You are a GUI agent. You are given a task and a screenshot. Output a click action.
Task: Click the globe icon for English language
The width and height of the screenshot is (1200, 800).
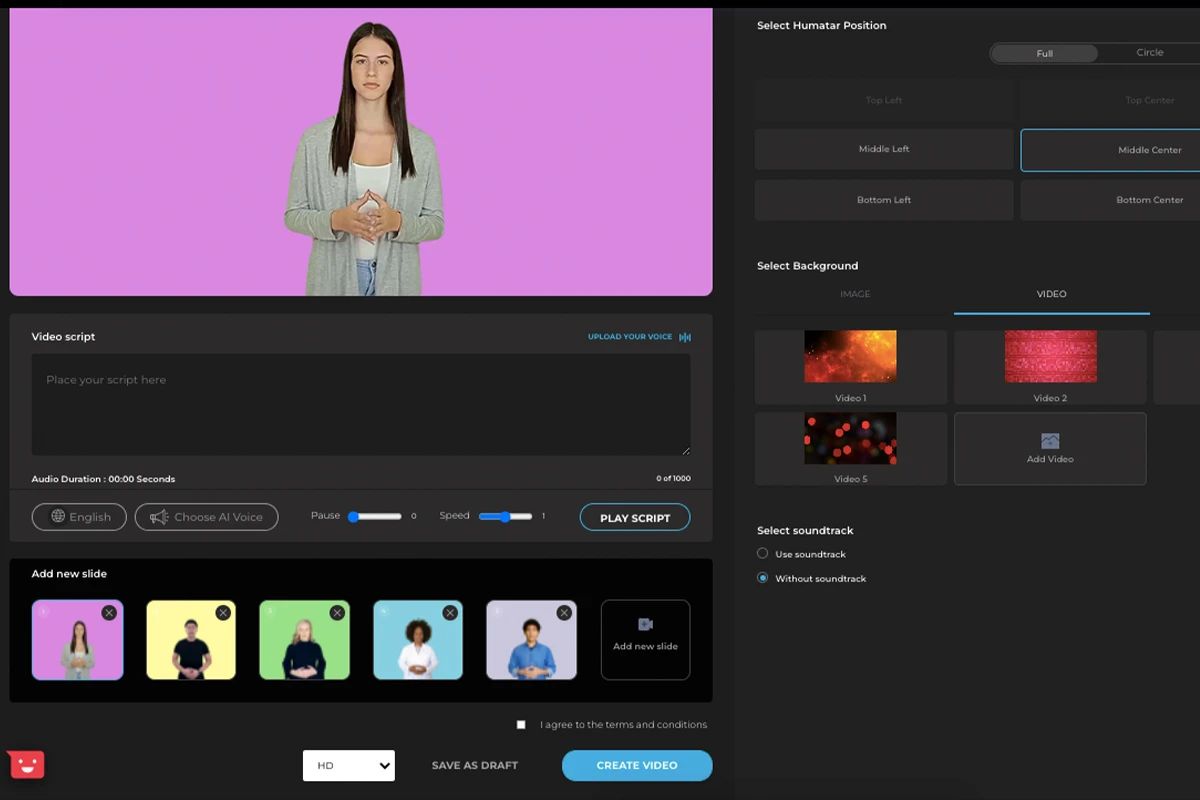pyautogui.click(x=58, y=517)
